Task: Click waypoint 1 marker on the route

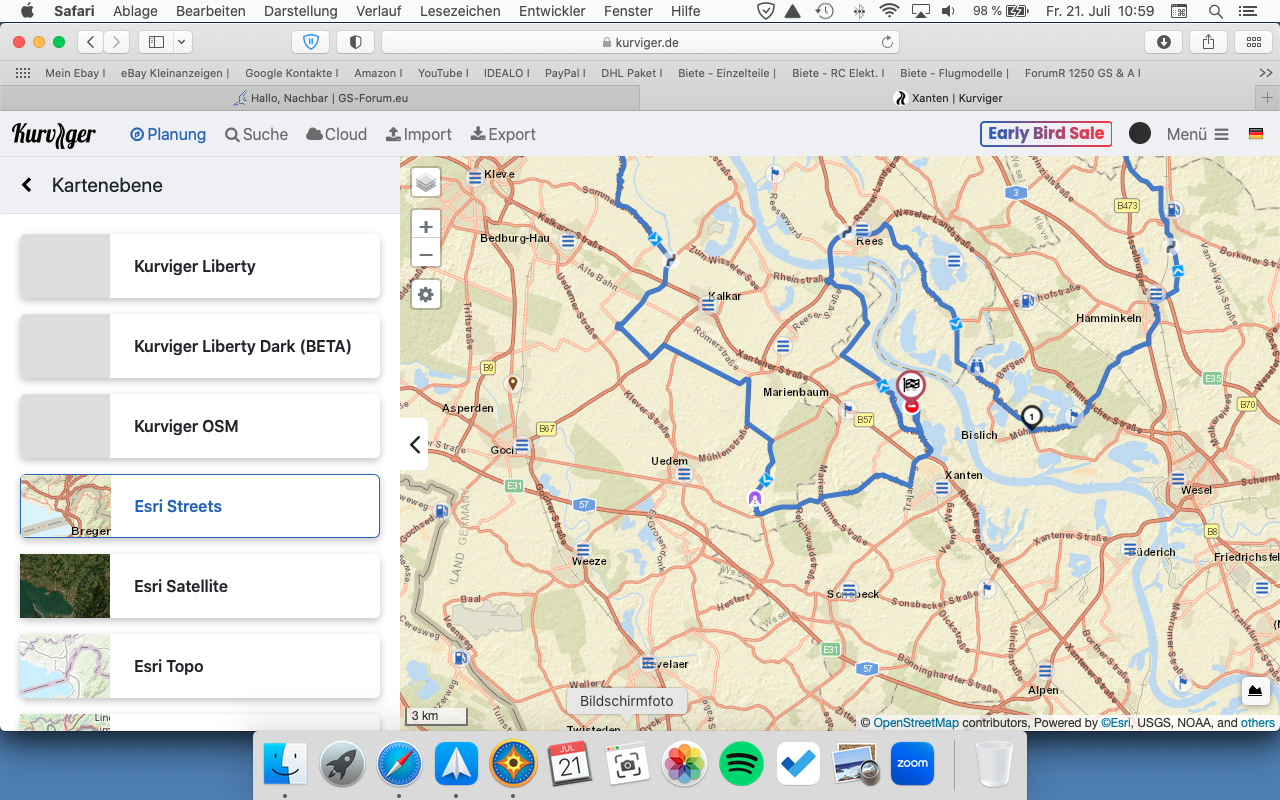Action: tap(1031, 416)
